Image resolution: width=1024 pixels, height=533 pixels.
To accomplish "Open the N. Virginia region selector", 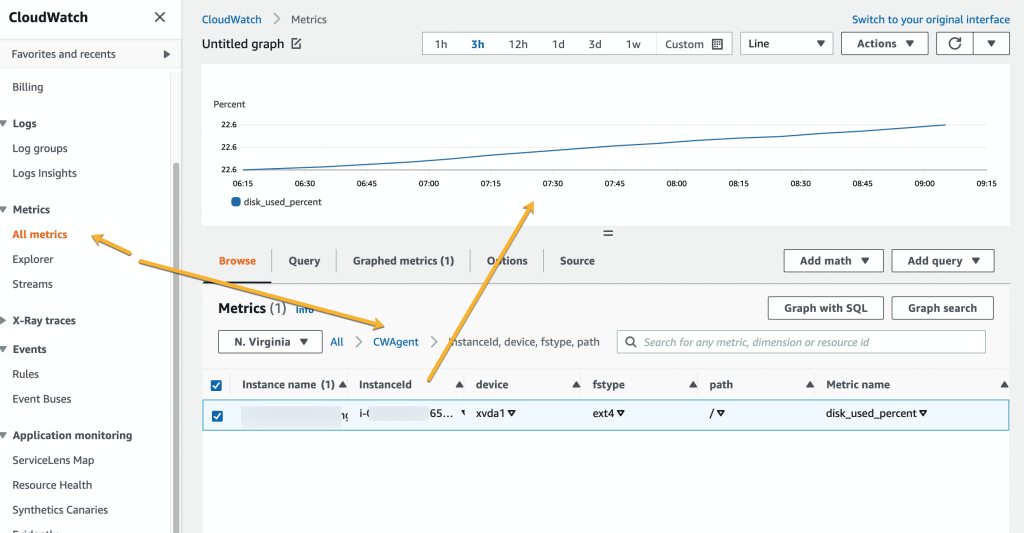I will (270, 342).
